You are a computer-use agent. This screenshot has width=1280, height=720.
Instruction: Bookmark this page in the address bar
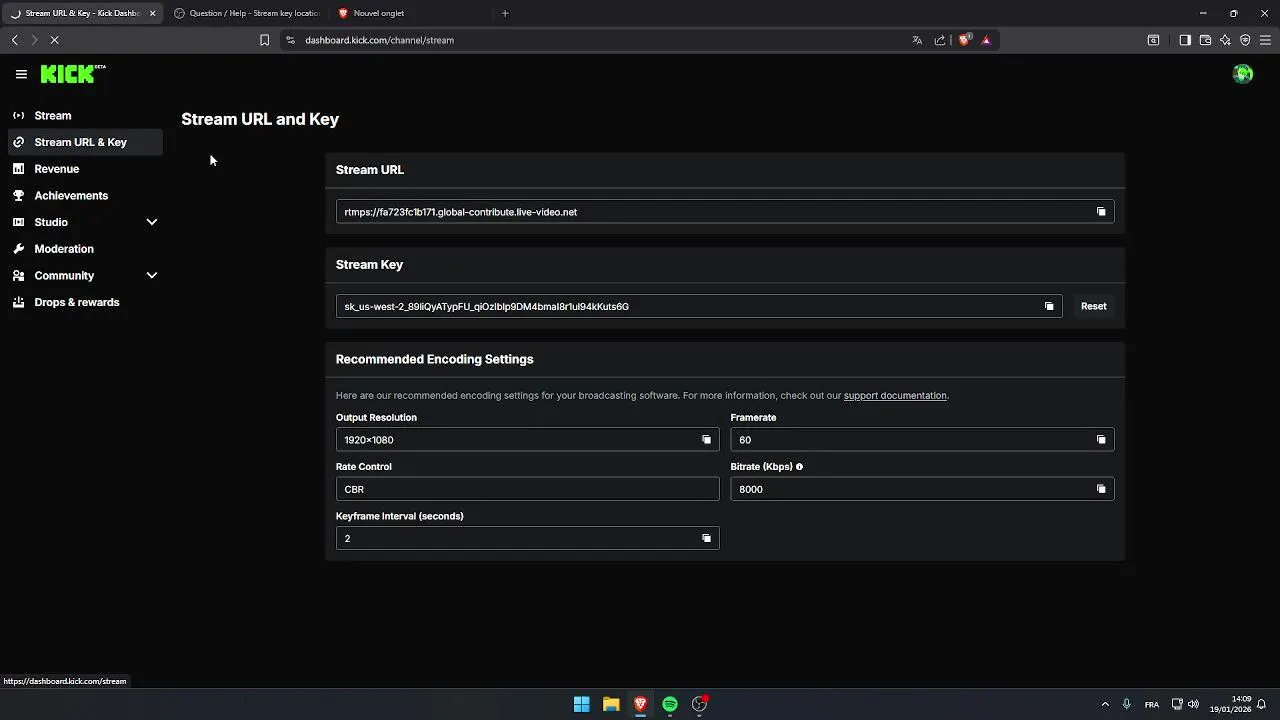pyautogui.click(x=264, y=40)
